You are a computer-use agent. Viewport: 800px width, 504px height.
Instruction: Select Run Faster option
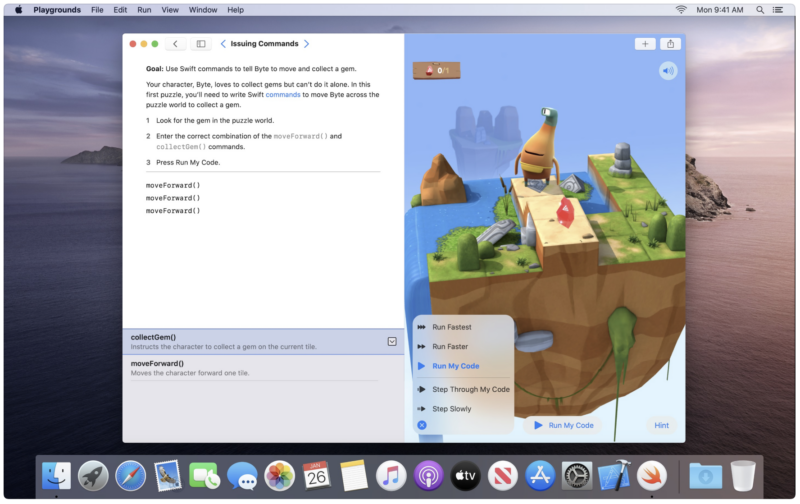(450, 346)
